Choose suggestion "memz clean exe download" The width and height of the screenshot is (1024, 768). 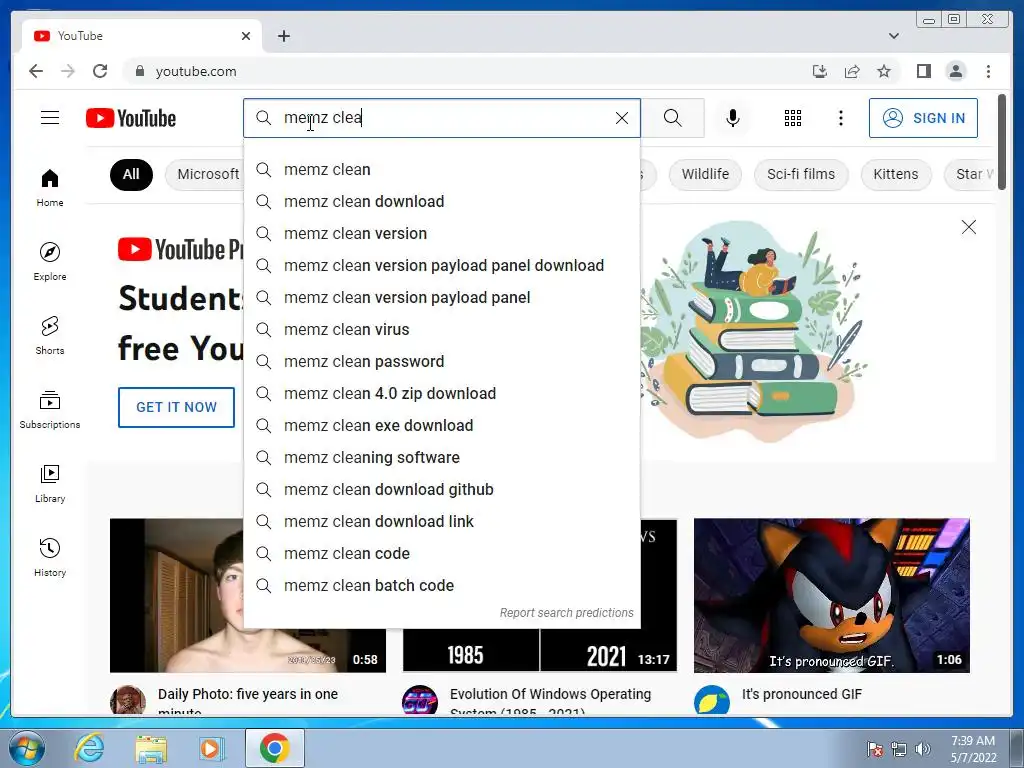[441, 426]
